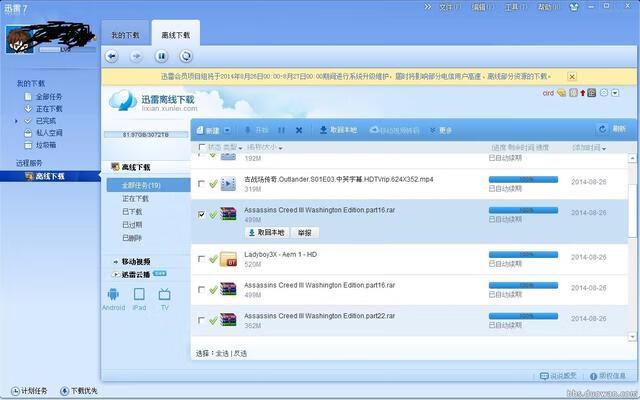Expand the 更多 more menu
Screen dimensions: 640x400
[x=441, y=130]
